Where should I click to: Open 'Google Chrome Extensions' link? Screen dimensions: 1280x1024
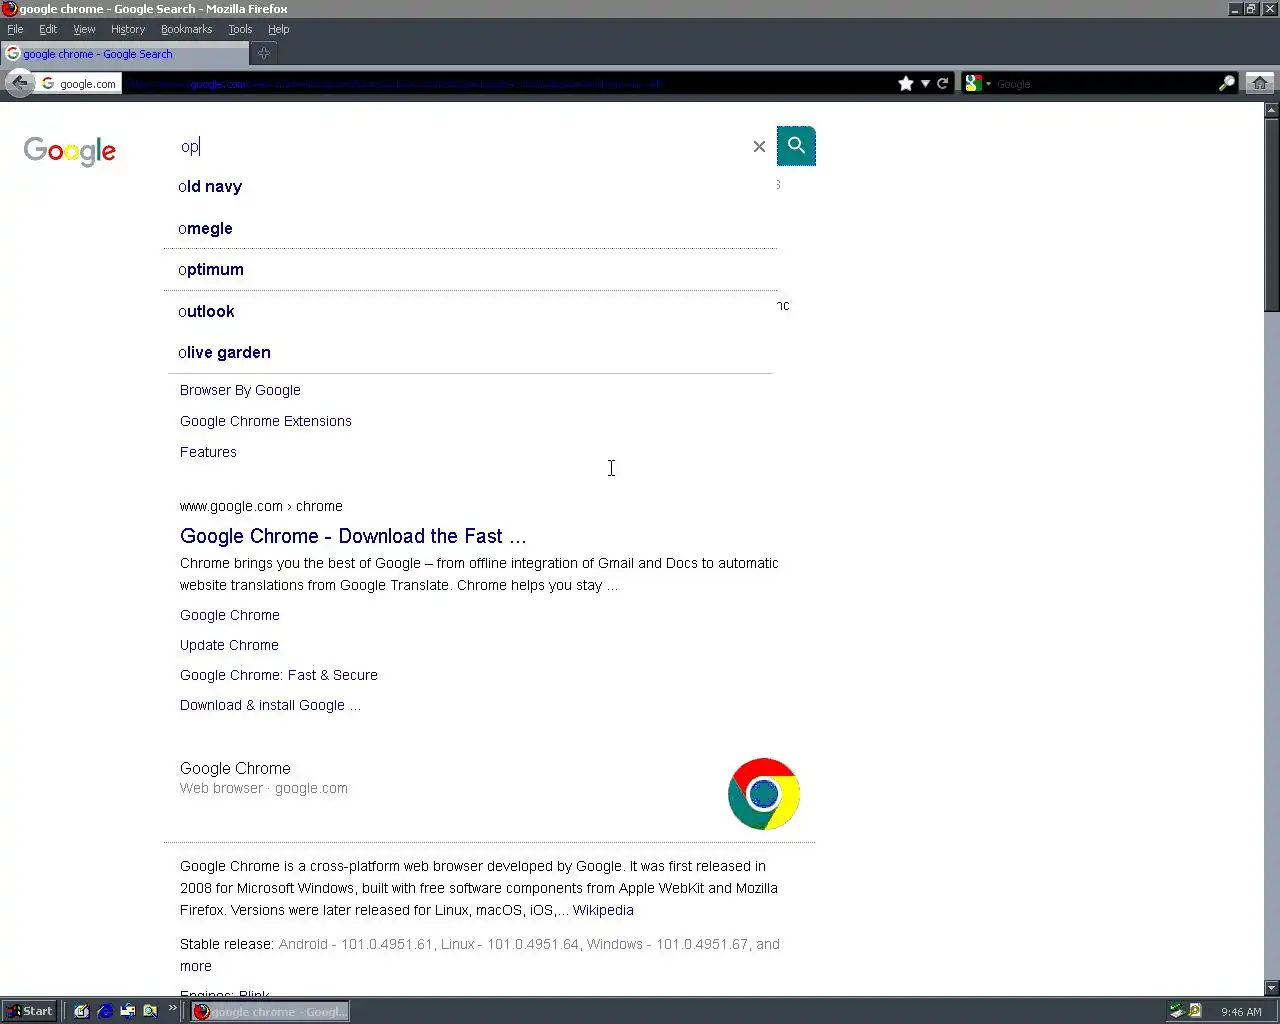click(266, 421)
